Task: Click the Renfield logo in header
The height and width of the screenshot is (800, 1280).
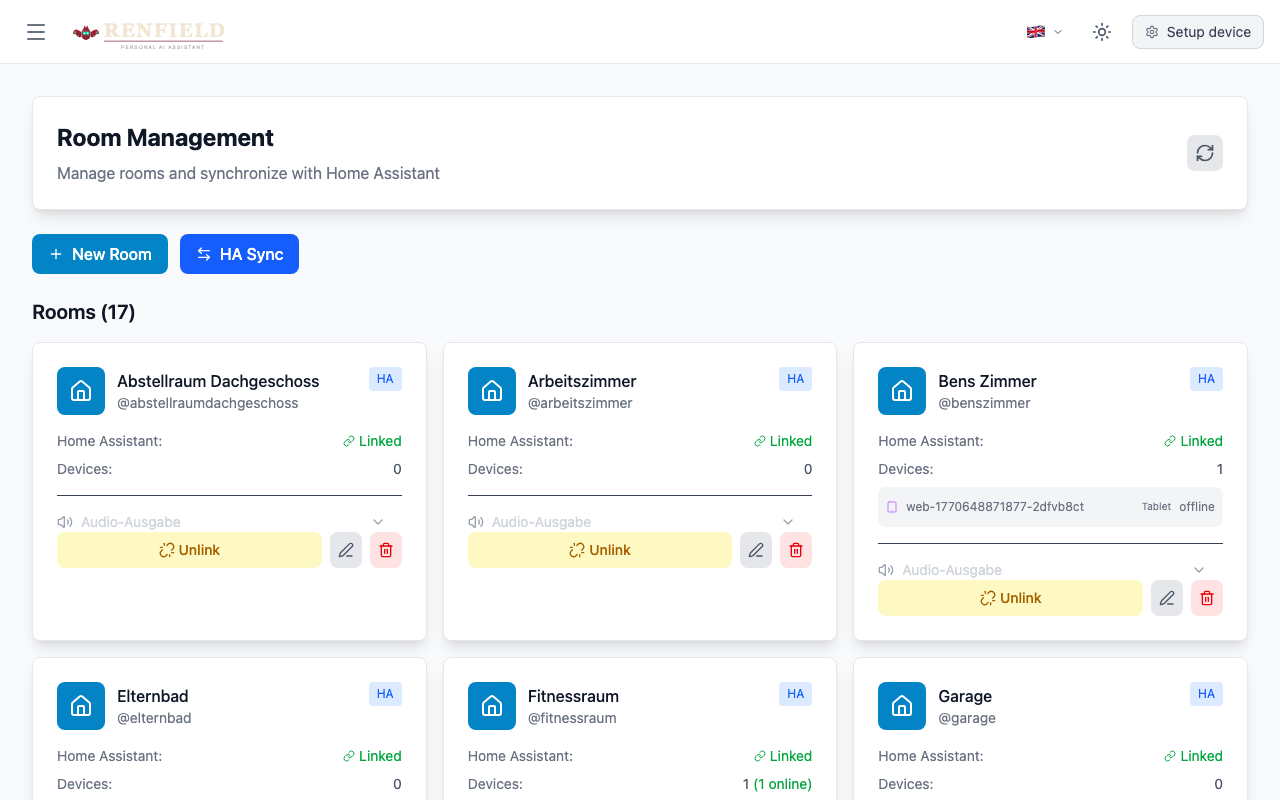Action: pyautogui.click(x=149, y=33)
